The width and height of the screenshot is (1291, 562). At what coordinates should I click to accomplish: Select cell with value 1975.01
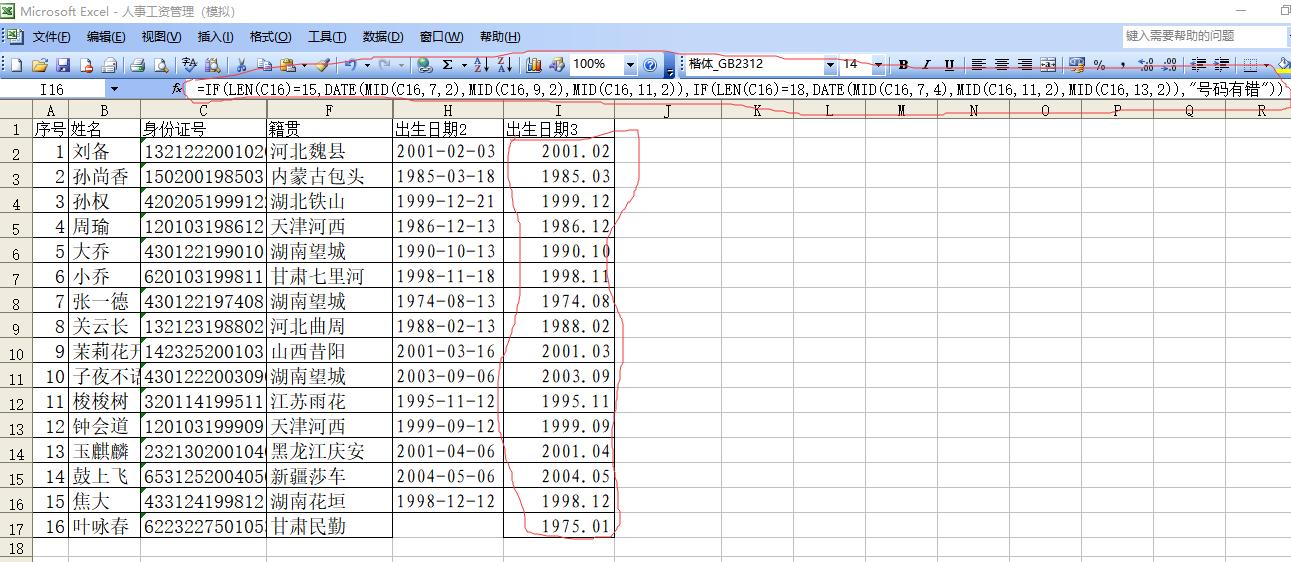[x=558, y=525]
